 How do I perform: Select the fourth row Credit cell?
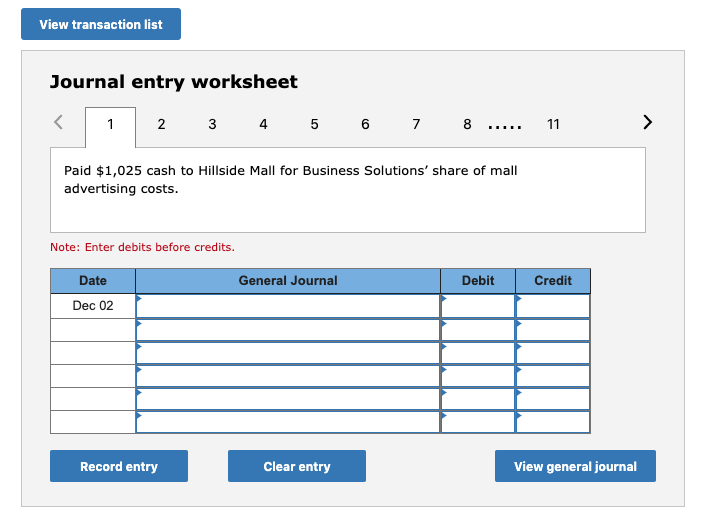coord(553,376)
